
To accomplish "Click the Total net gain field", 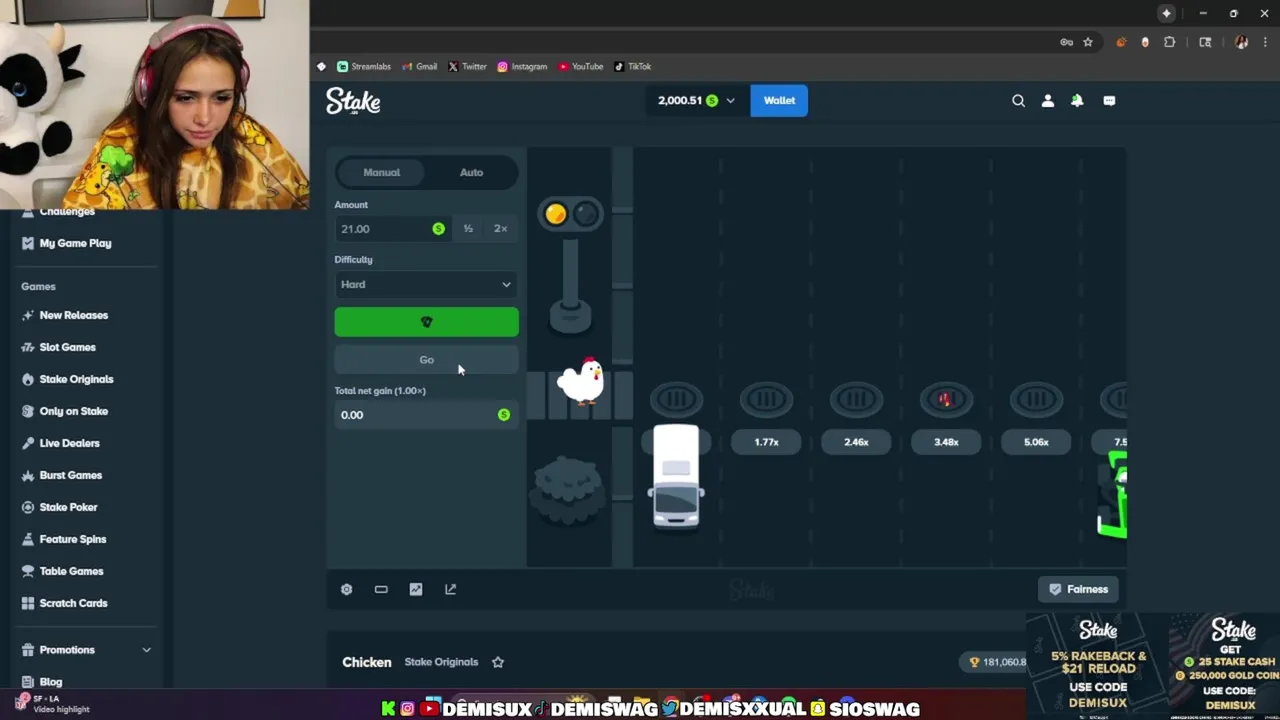I will coord(426,415).
